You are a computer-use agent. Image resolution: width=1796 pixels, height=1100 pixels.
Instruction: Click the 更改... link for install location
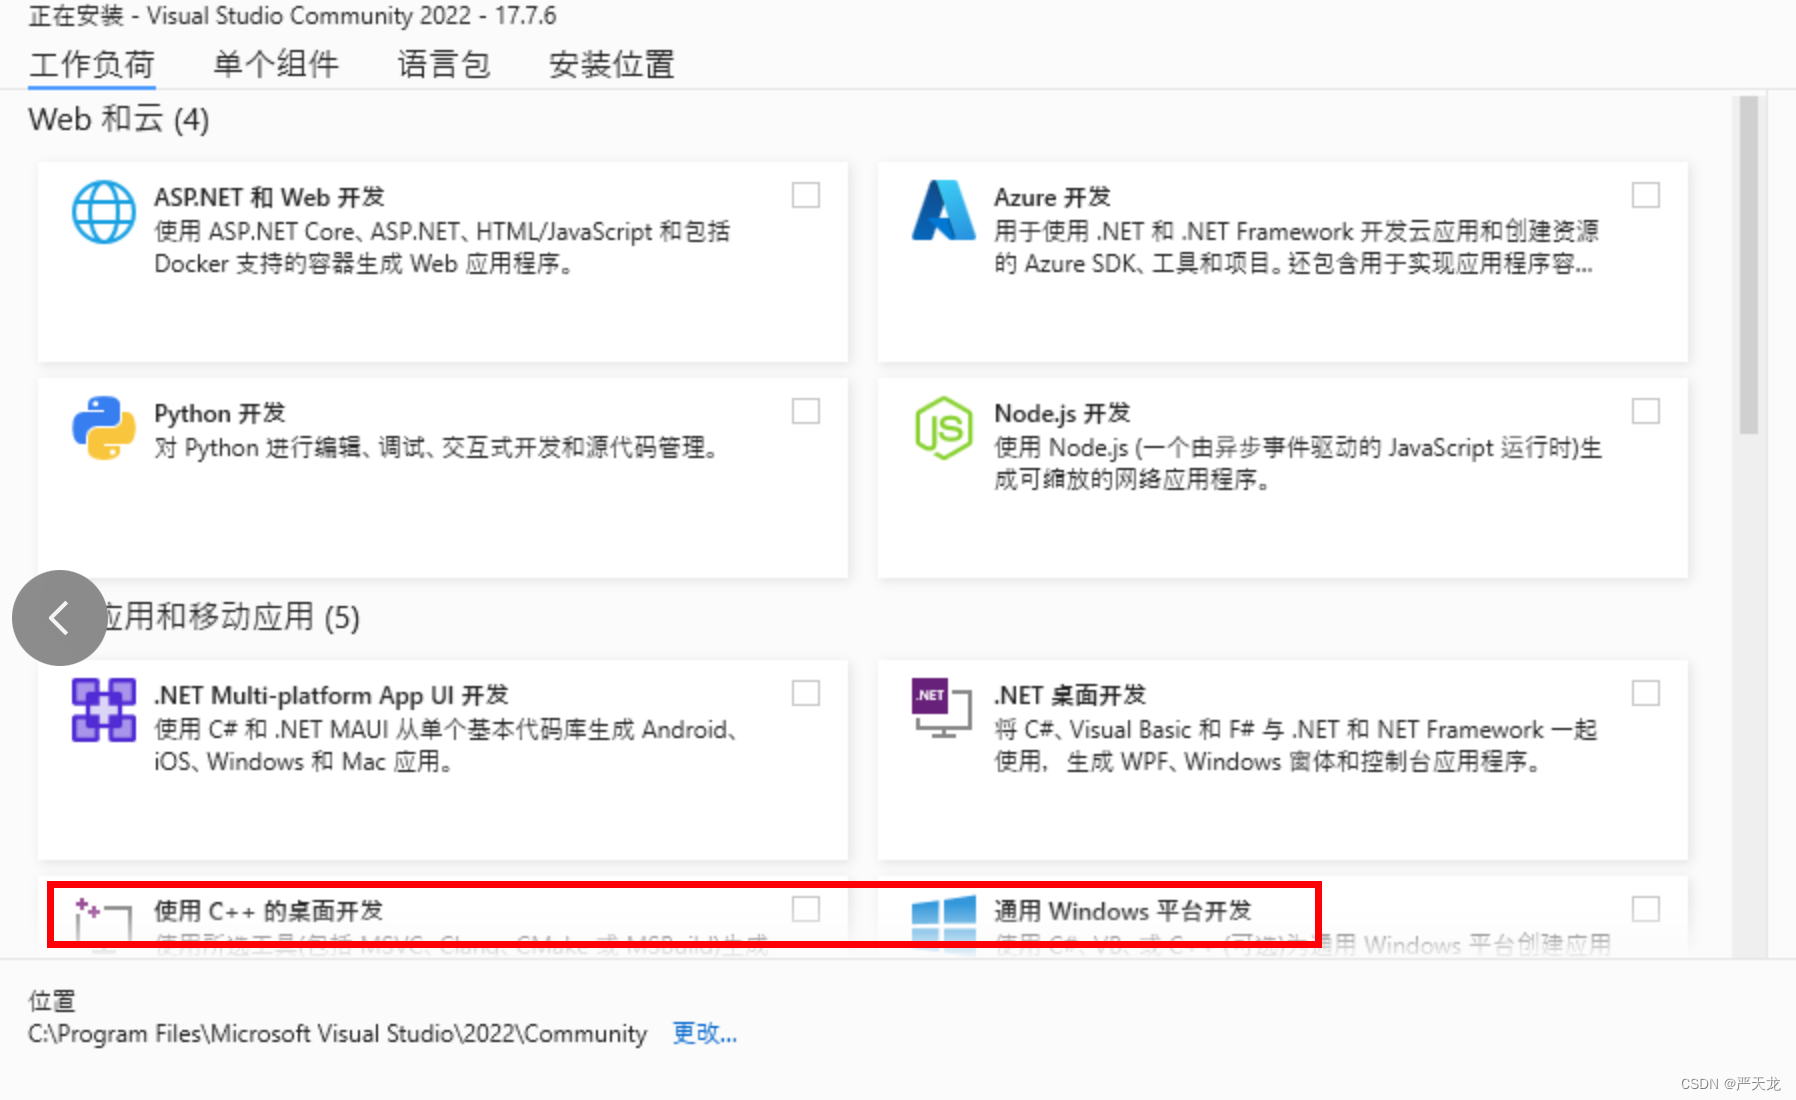coord(704,1033)
